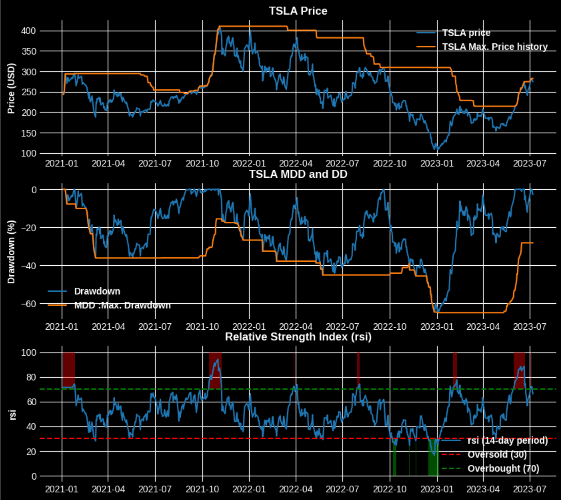Click the 2022-10 date under the drawdown chart
This screenshot has height=500, width=561.
tap(390, 327)
